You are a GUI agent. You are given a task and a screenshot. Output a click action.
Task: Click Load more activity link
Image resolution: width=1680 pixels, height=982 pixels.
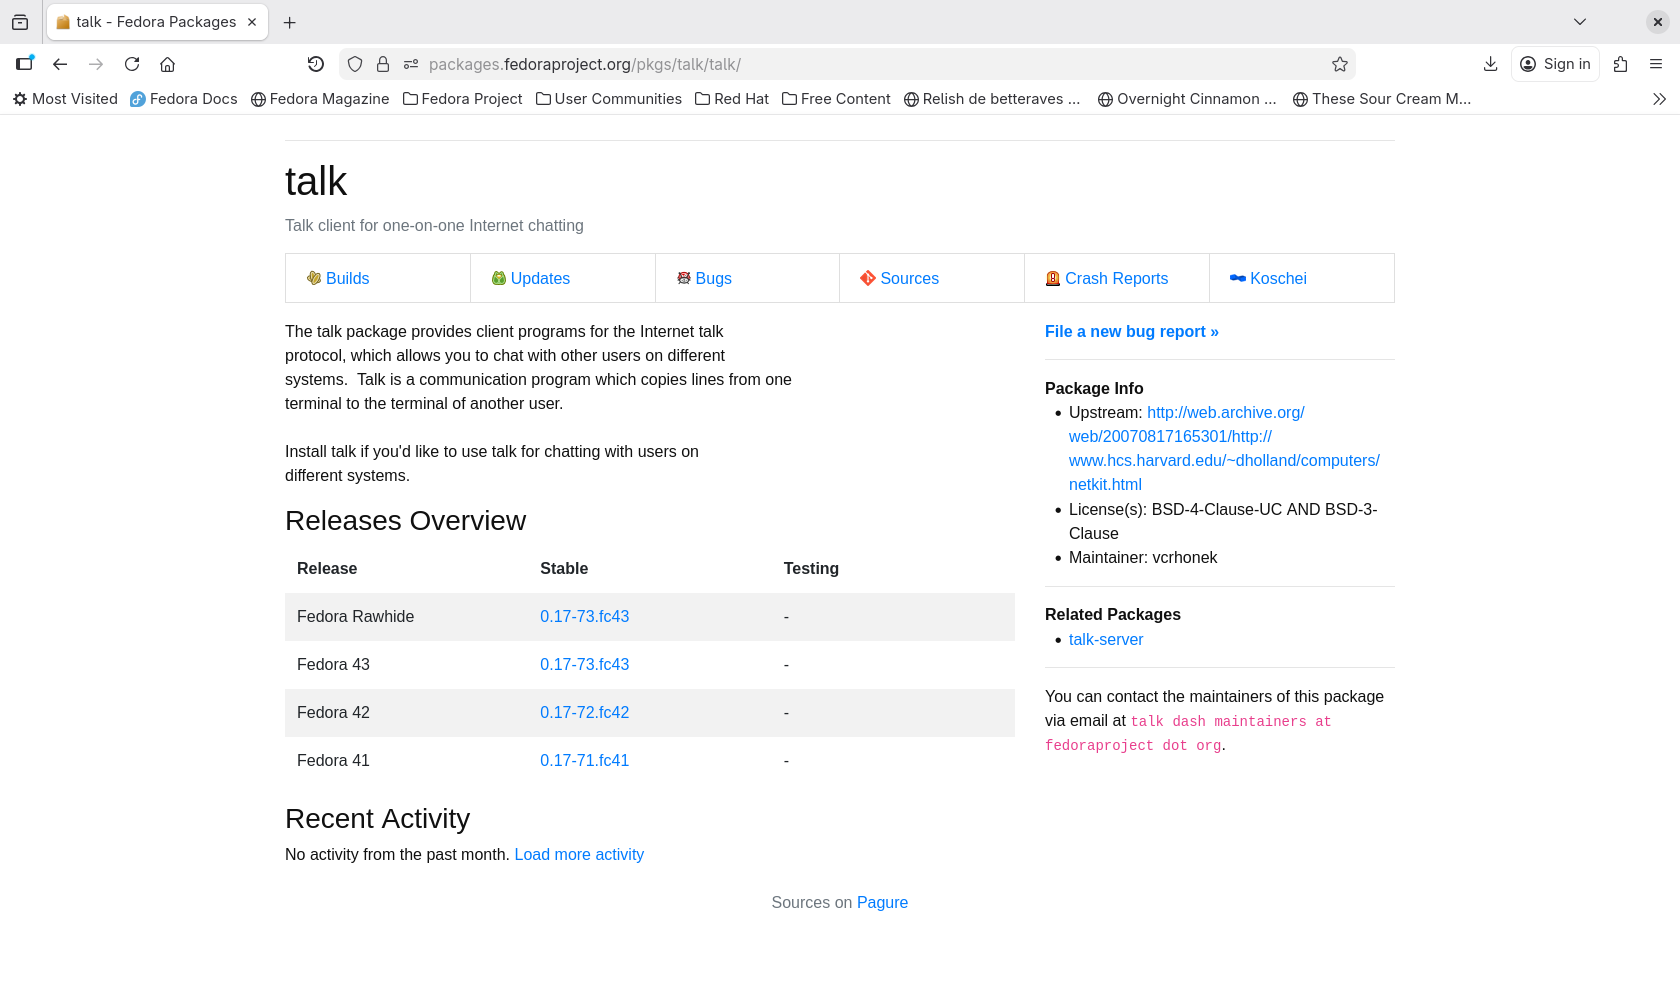click(x=579, y=854)
